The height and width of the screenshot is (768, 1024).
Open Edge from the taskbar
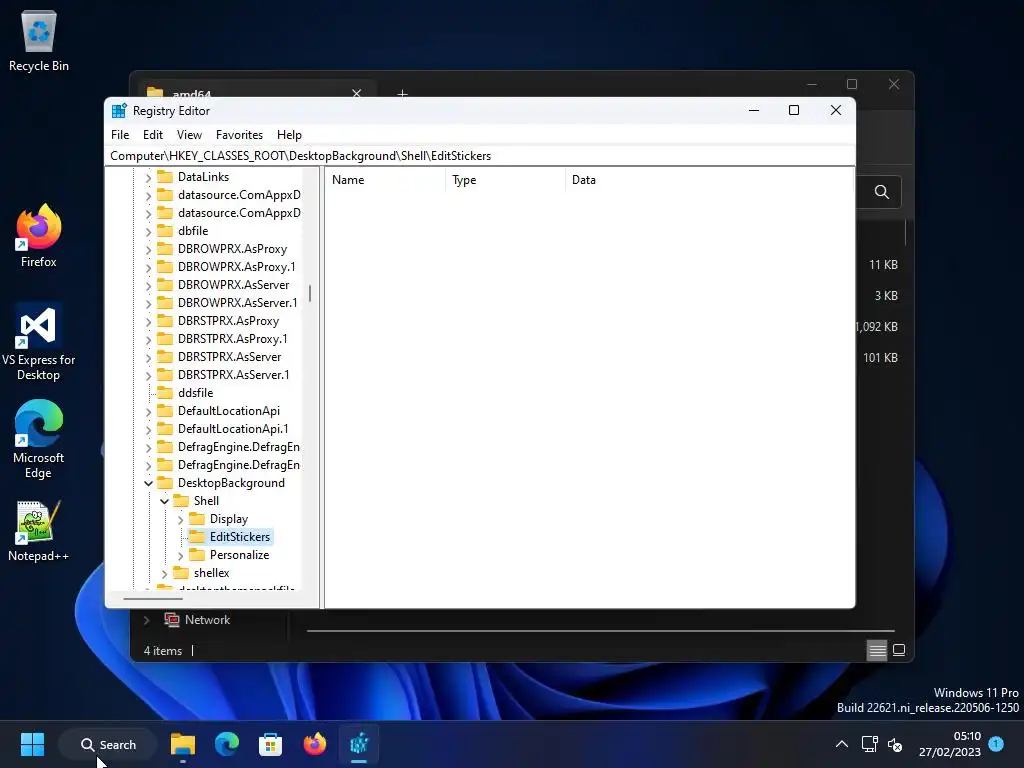tap(227, 744)
